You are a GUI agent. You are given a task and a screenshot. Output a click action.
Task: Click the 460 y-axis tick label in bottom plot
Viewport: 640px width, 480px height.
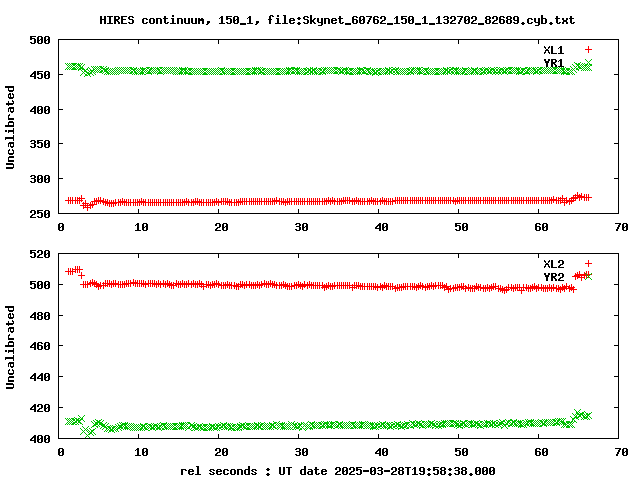click(40, 346)
